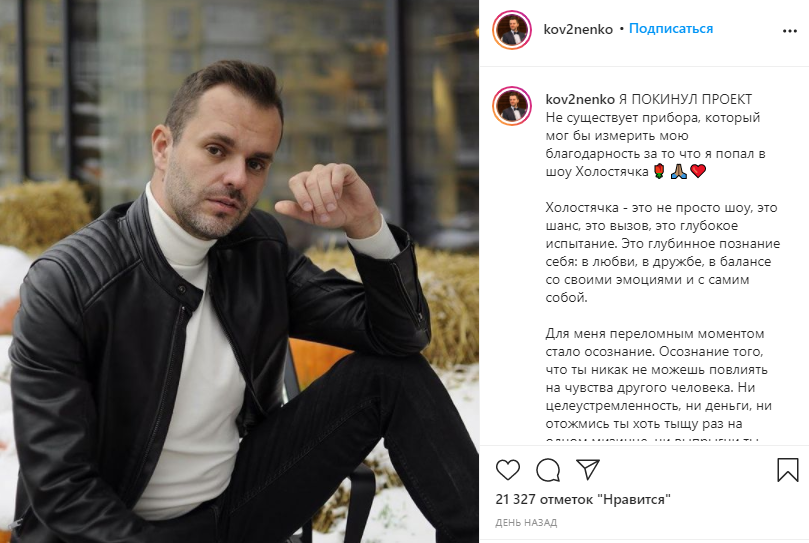Click the Холостячка paragraph text in caption
The width and height of the screenshot is (809, 543).
[662, 252]
